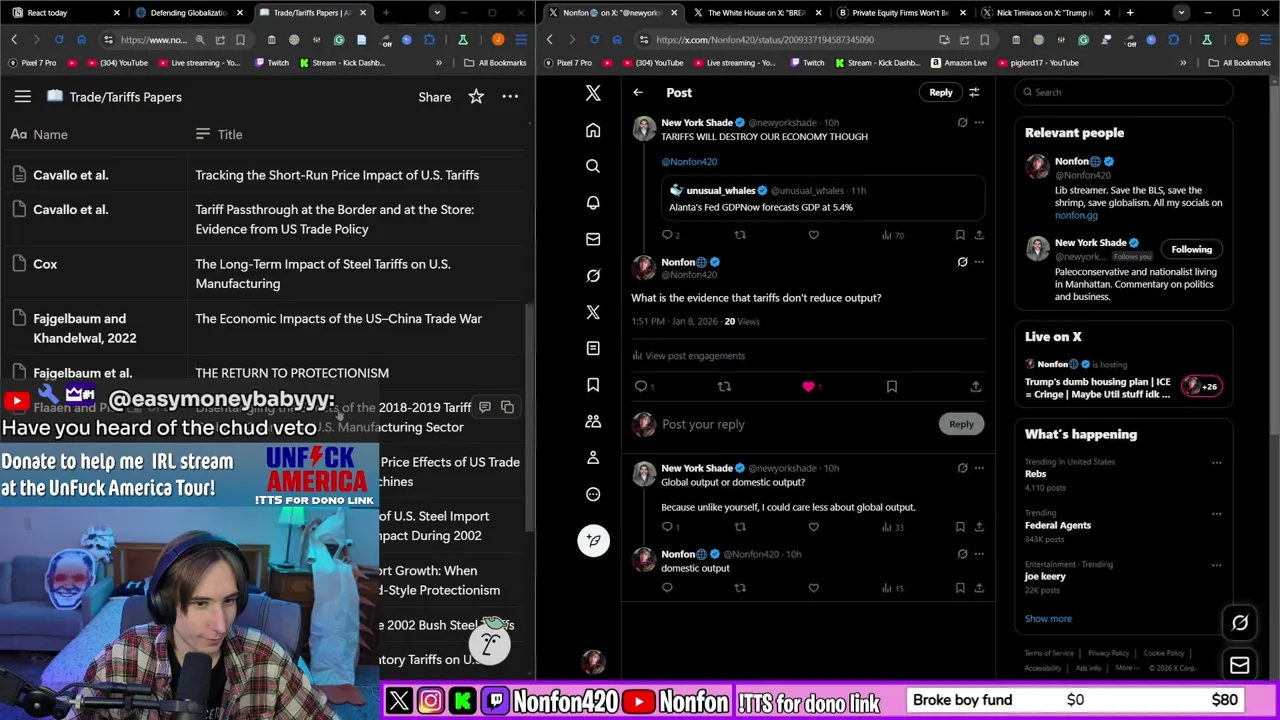
Task: Open the Amazon Live bookmark in the right browser
Action: coord(958,63)
